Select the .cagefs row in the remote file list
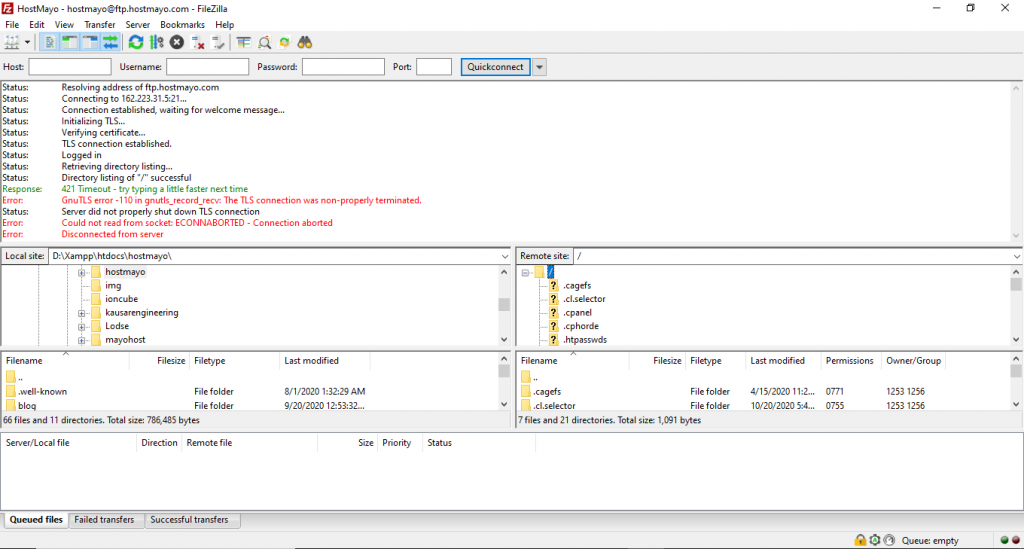 click(x=764, y=392)
